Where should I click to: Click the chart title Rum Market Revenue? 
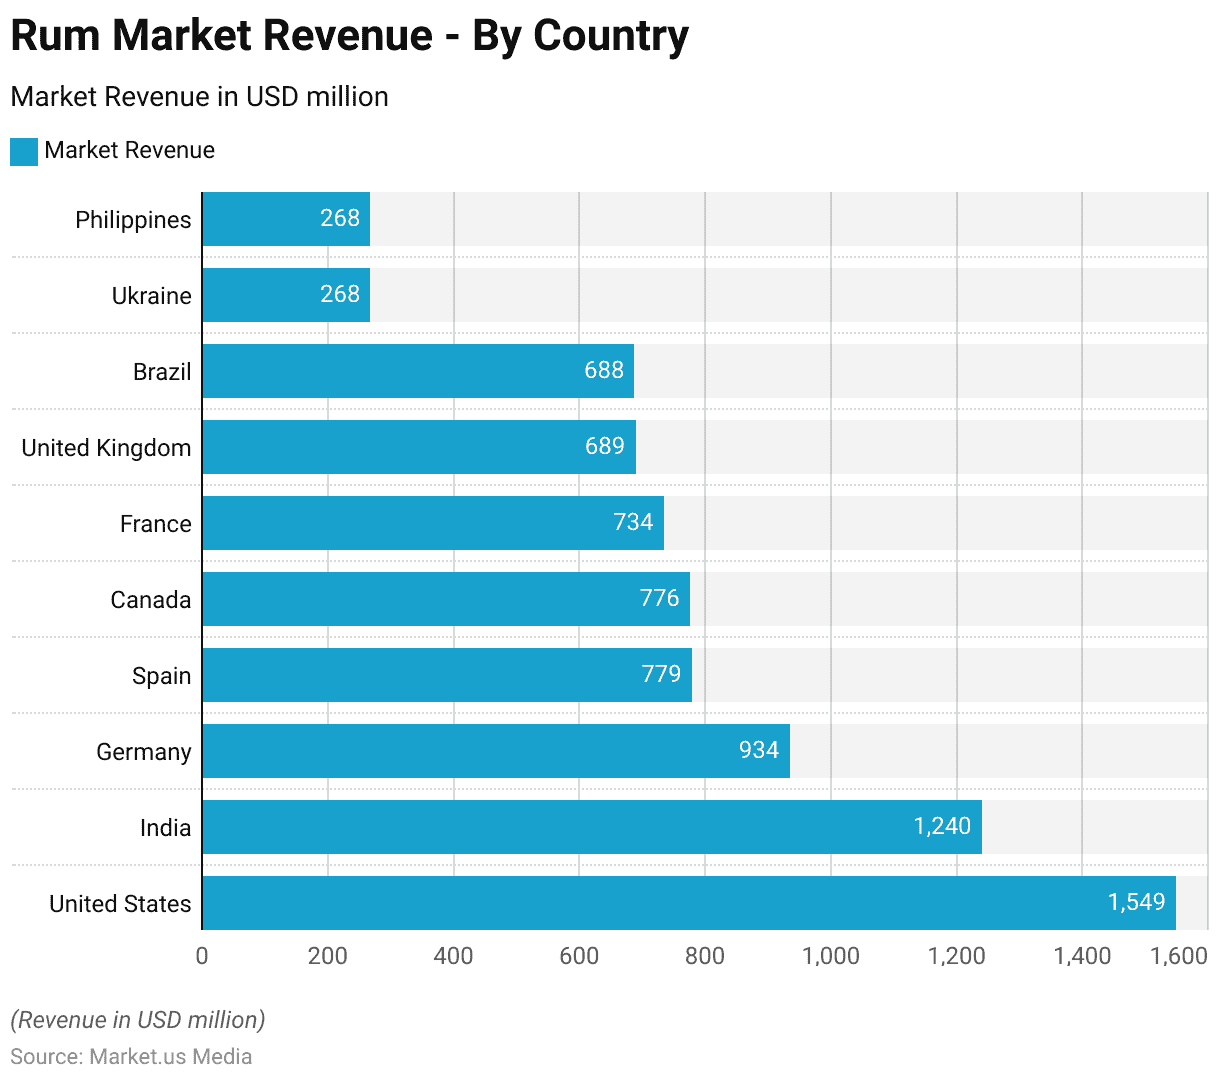click(x=349, y=36)
